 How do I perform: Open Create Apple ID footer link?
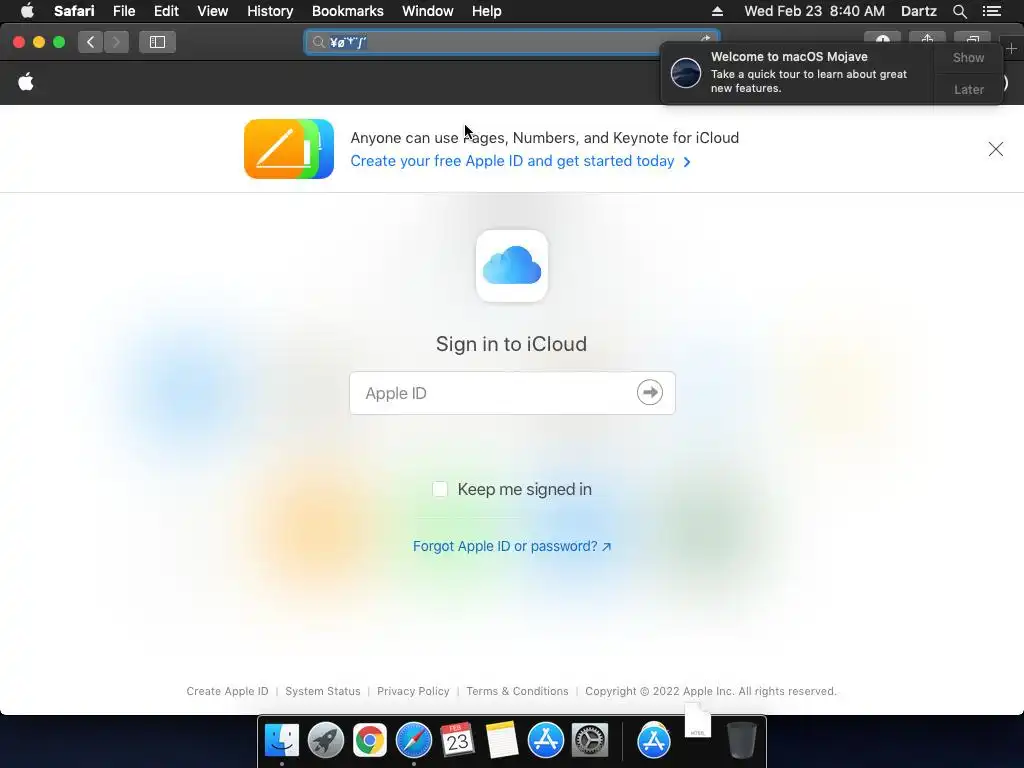(x=227, y=691)
